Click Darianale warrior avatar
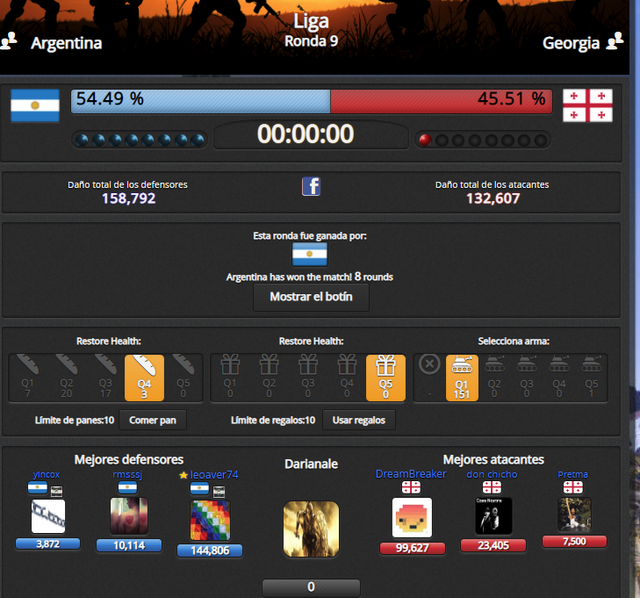 [x=311, y=529]
